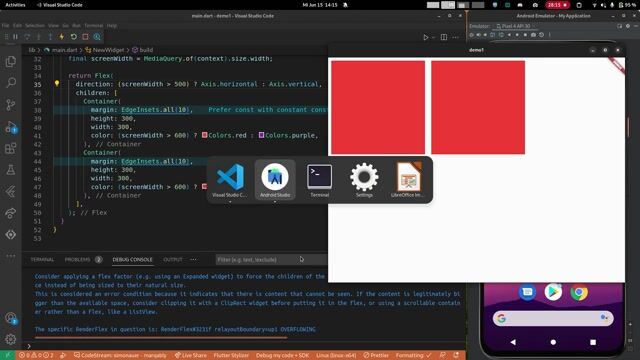Image resolution: width=640 pixels, height=360 pixels.
Task: Open editor More Actions ellipsis
Action: click(x=456, y=37)
